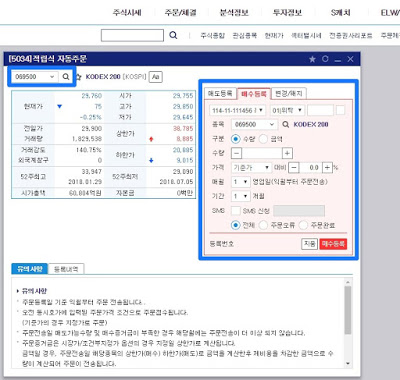Select the 주문오류 radio option
This screenshot has width=400, height=380.
(x=263, y=225)
